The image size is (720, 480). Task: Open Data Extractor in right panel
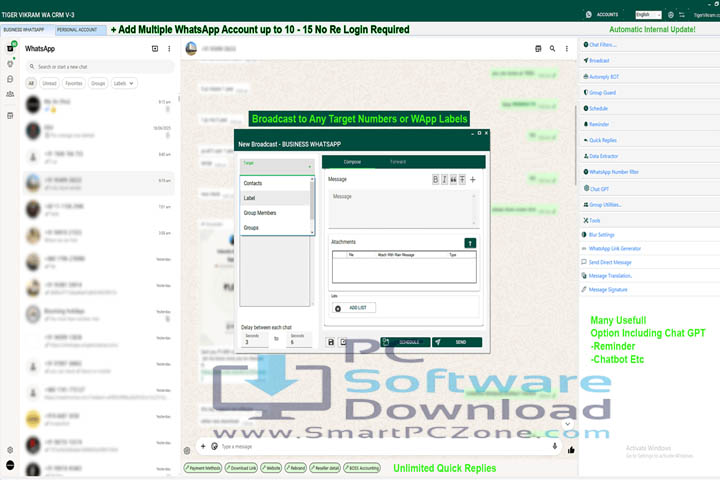tap(601, 156)
